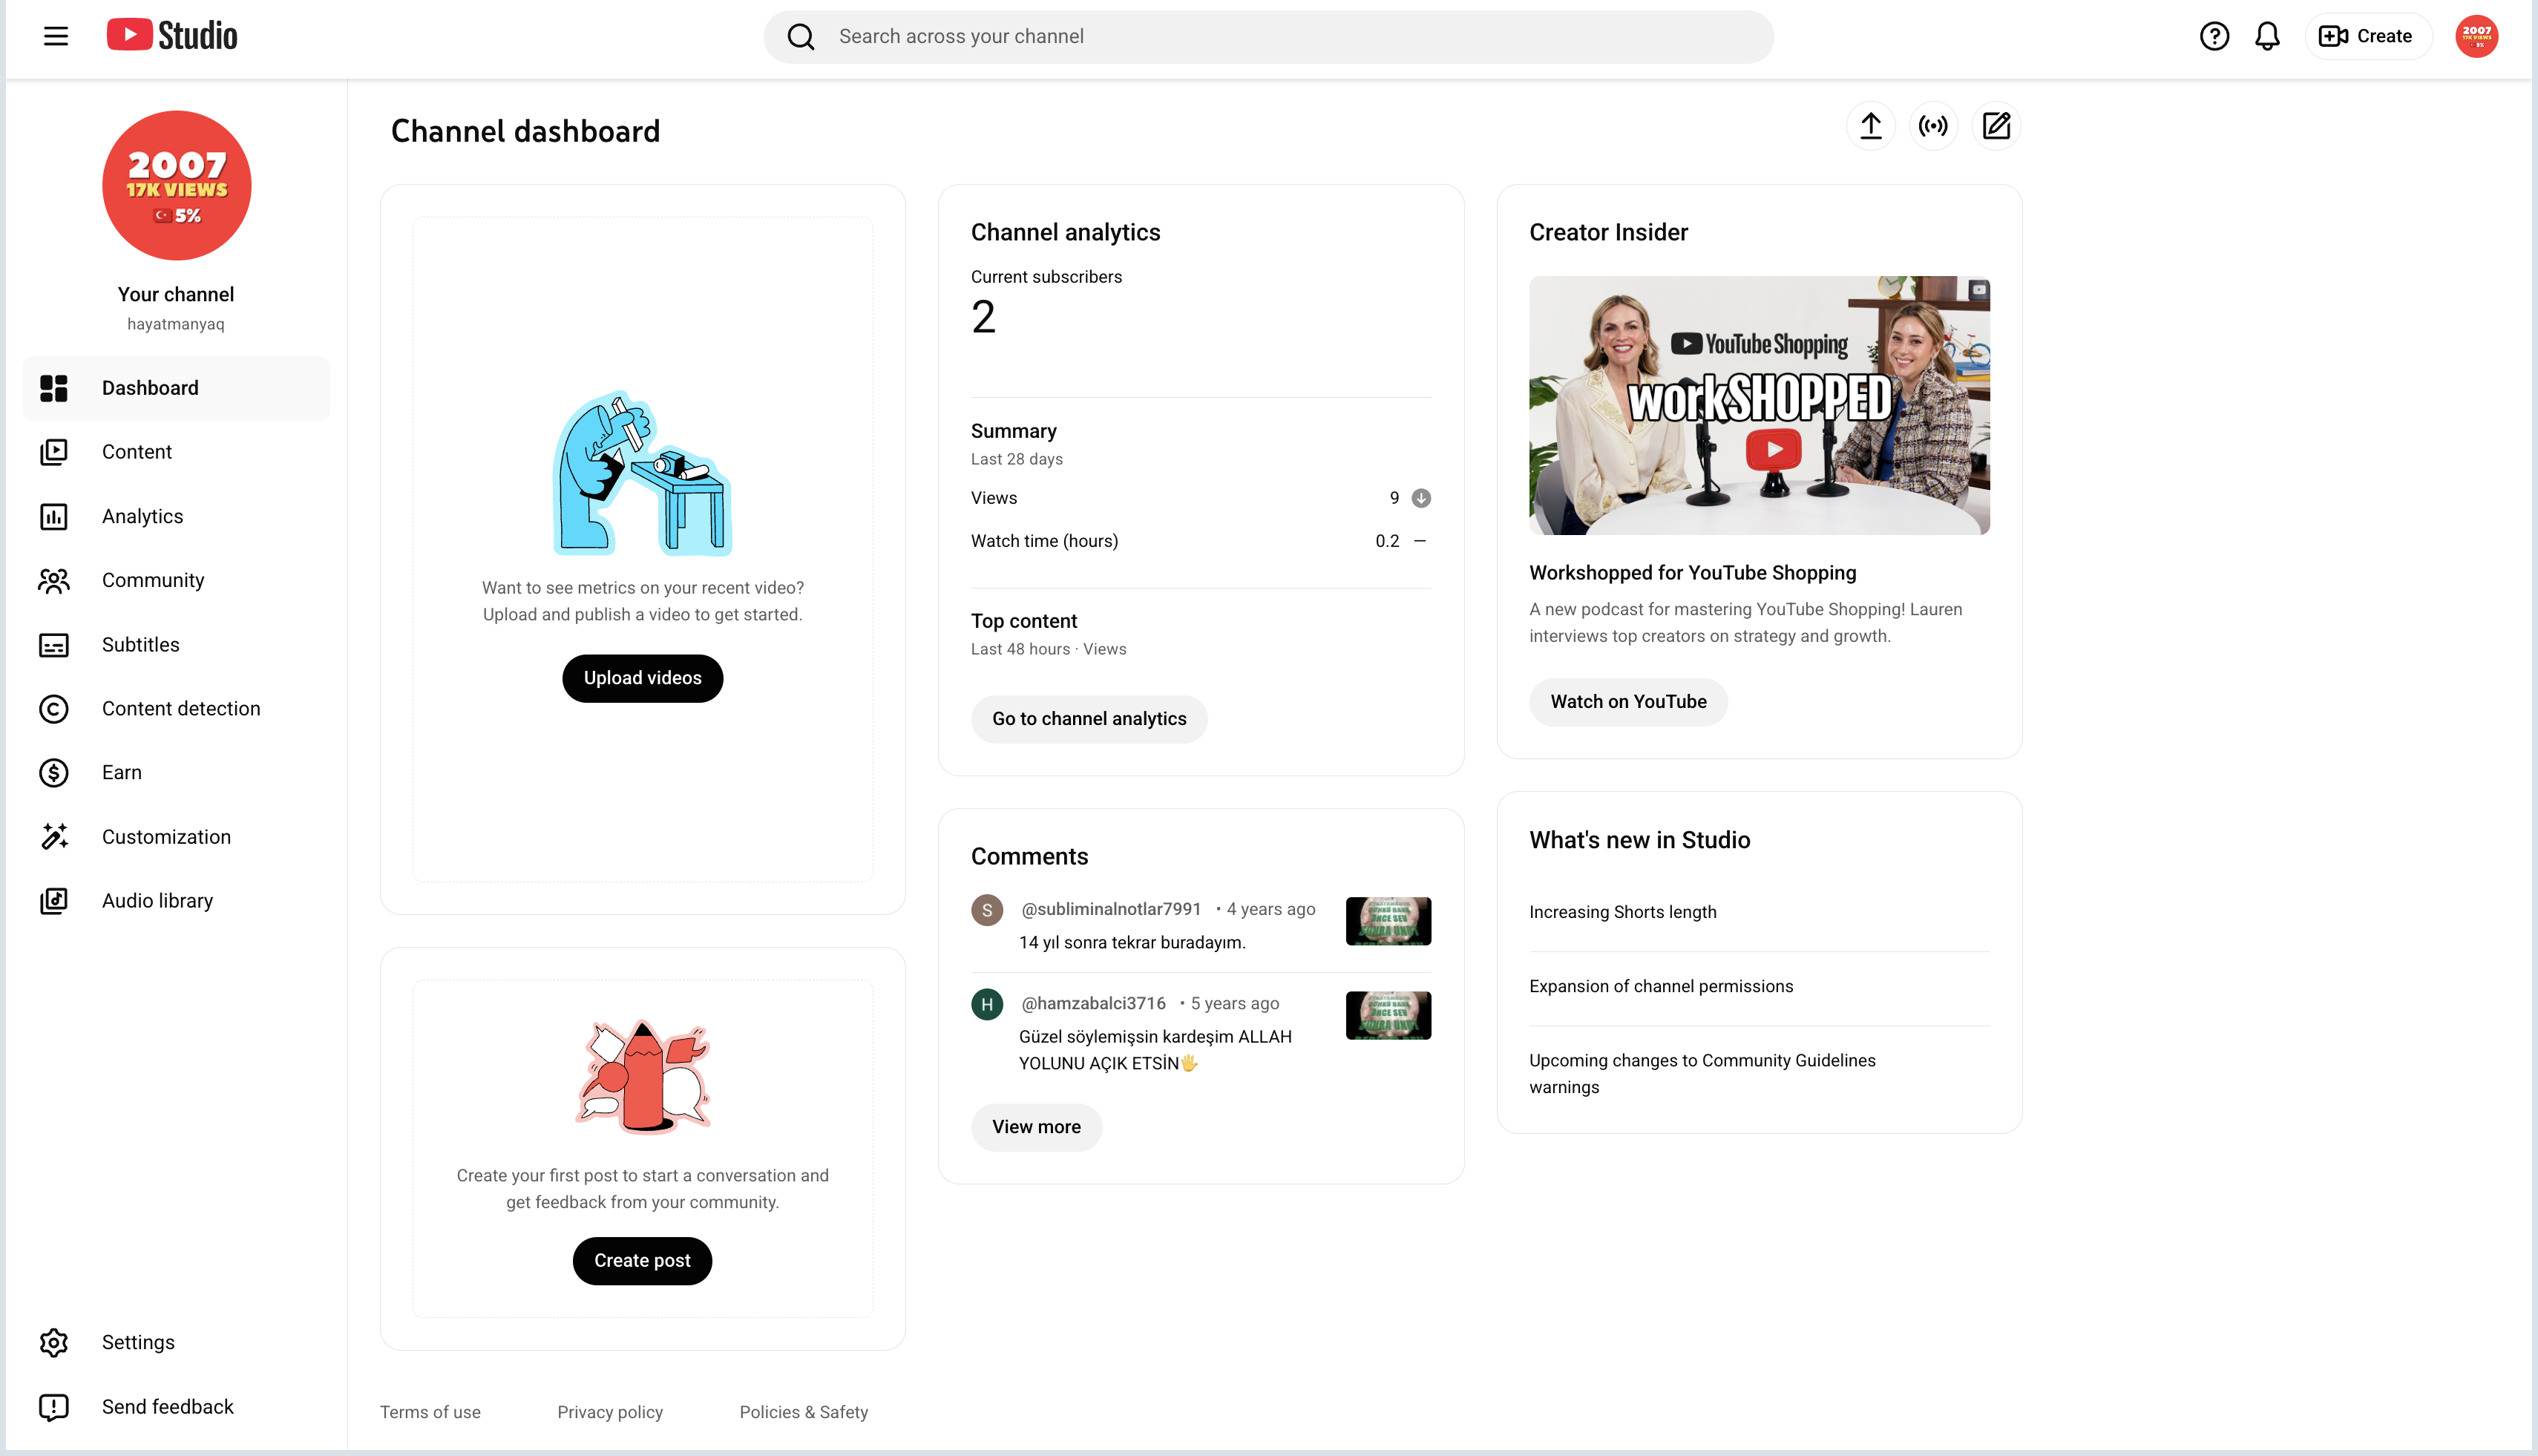The width and height of the screenshot is (2538, 1456).
Task: Open Increasing Shorts length news item
Action: (x=1622, y=912)
